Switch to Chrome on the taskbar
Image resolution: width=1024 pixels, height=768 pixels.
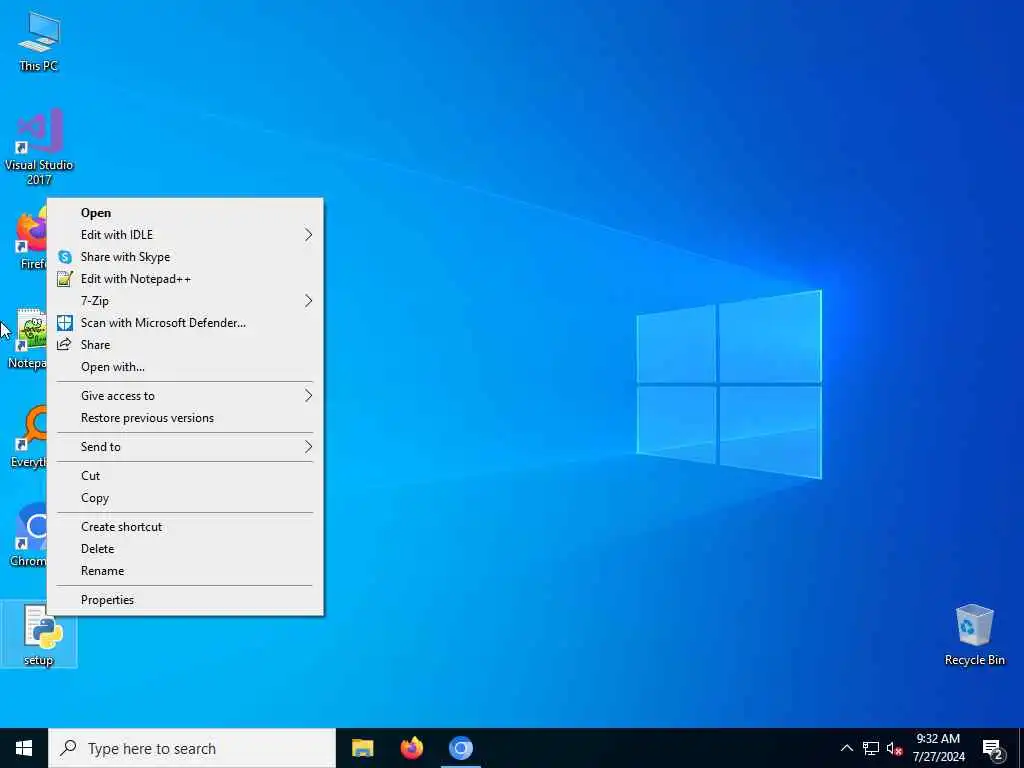click(460, 748)
